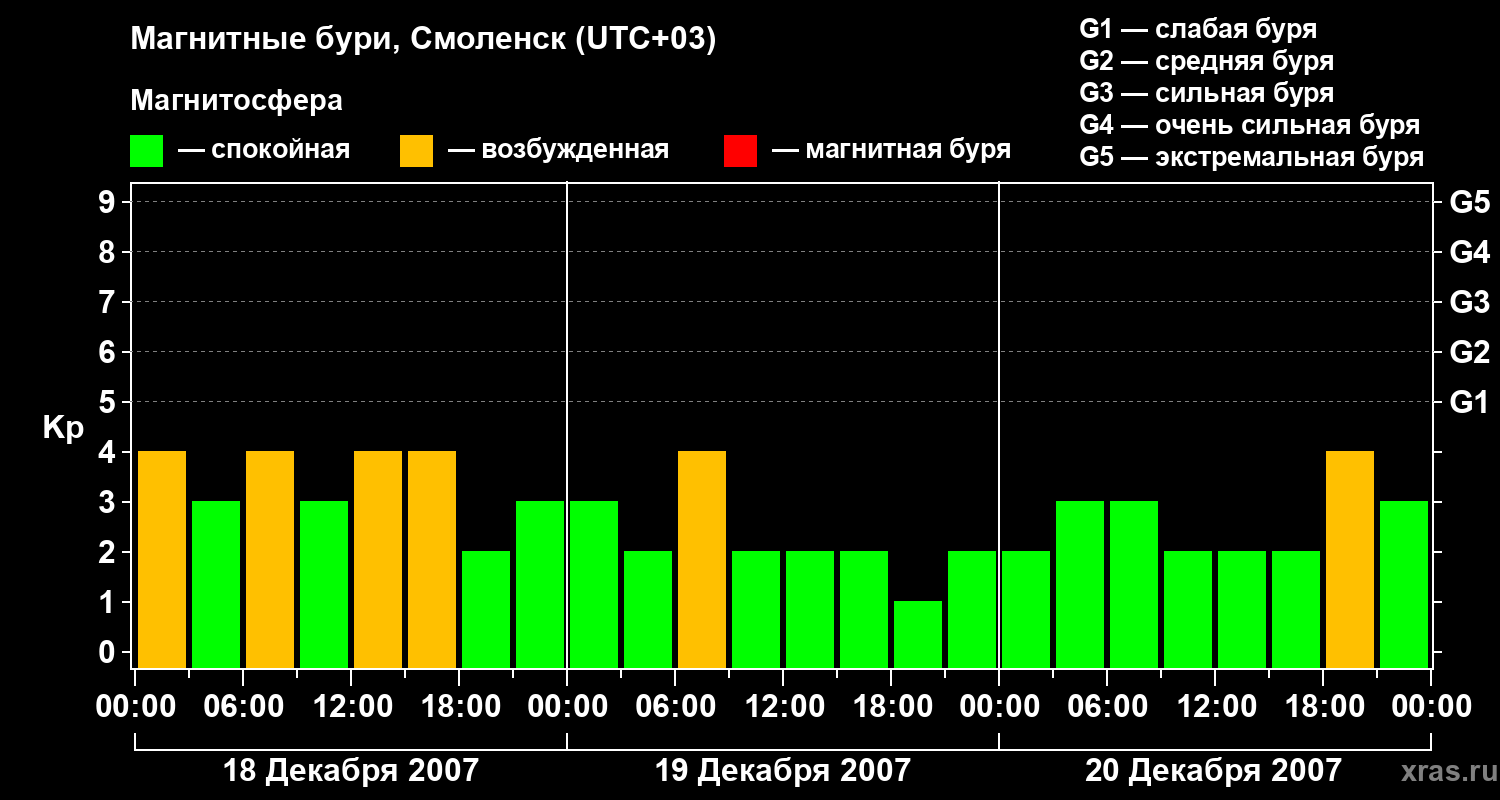Viewport: 1500px width, 800px height.
Task: Click the 06:00–09:00 bar on 20 December
Action: 1134,584
